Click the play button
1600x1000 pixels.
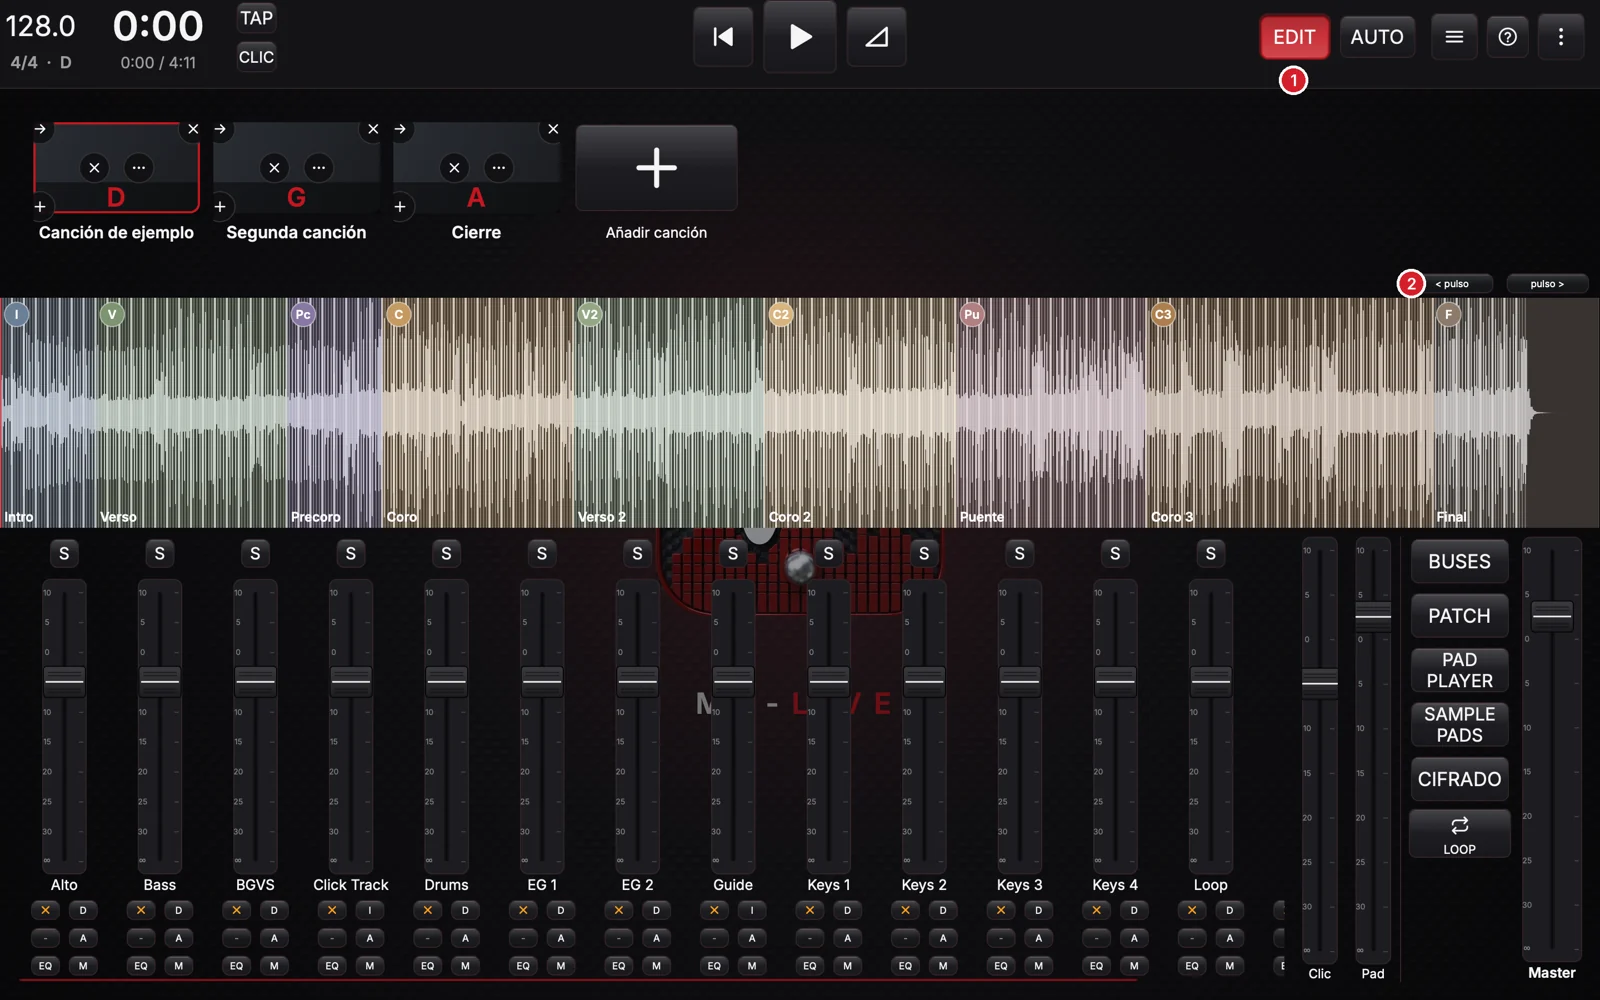click(x=800, y=37)
